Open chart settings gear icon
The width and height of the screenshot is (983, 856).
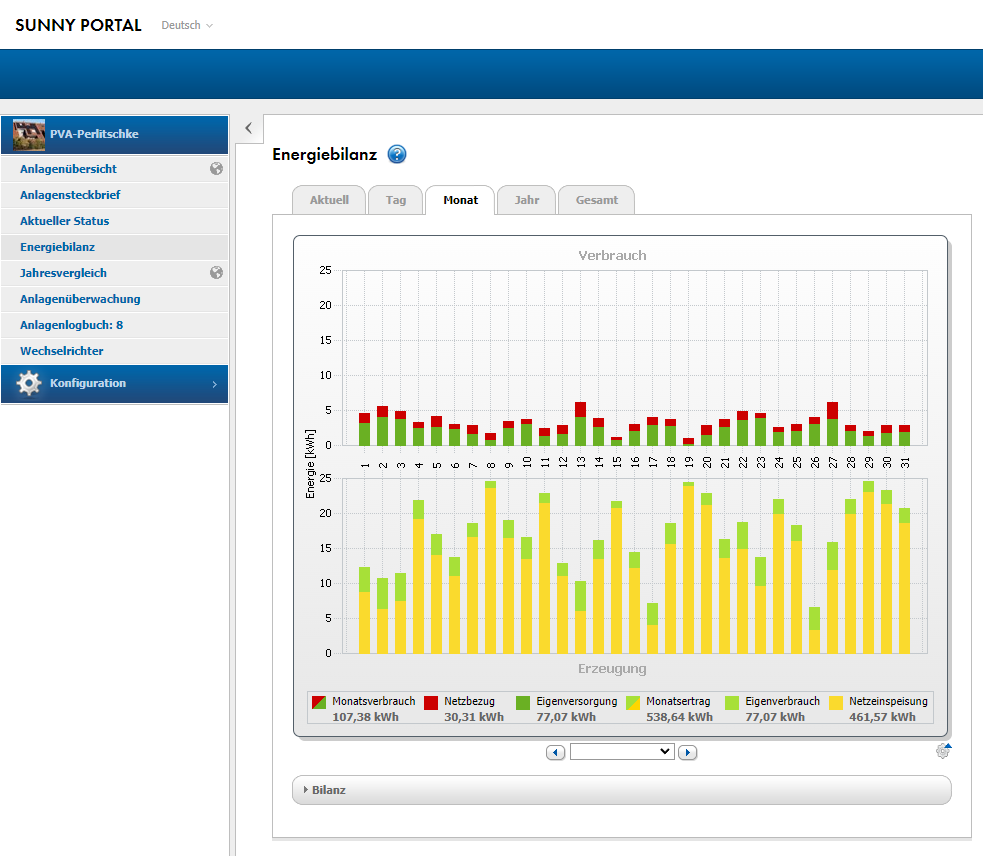pos(942,751)
